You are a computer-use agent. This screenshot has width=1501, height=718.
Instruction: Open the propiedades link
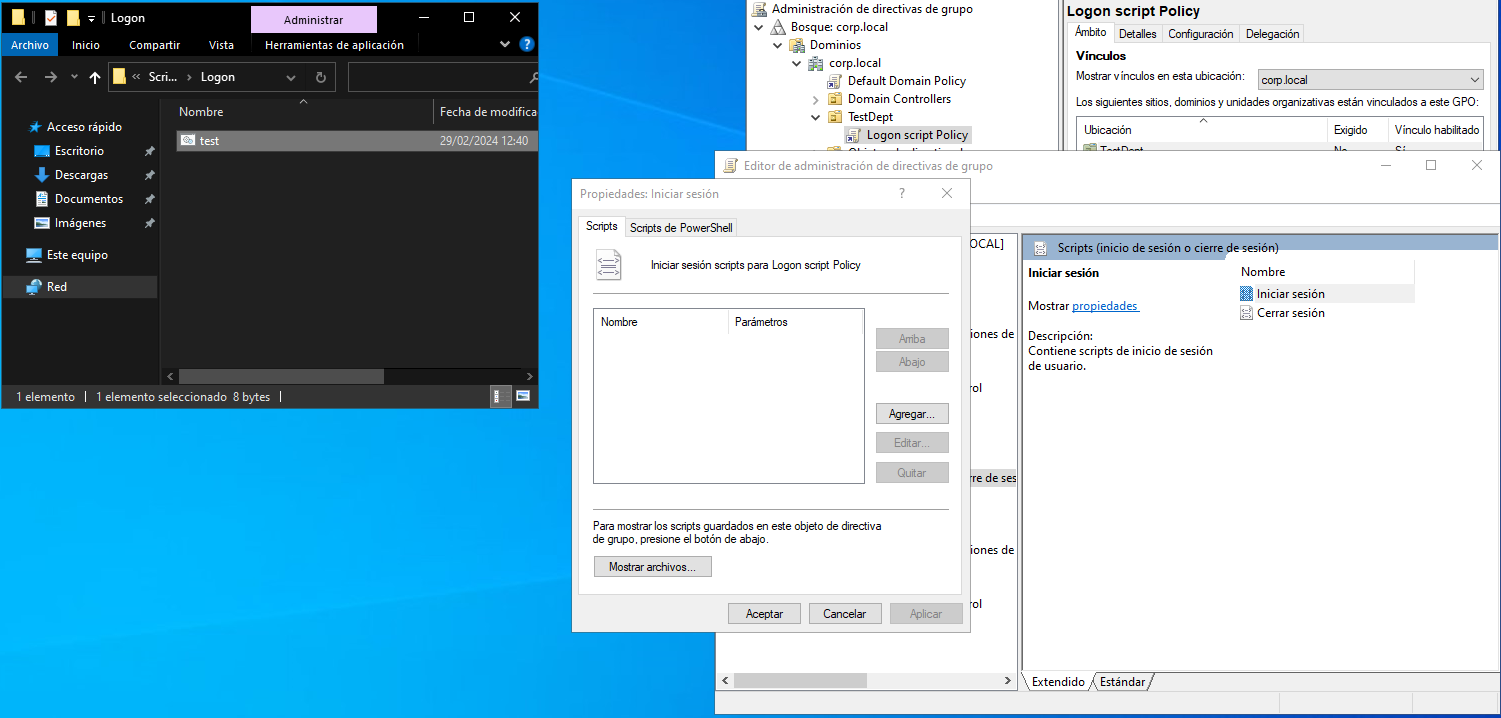click(x=1105, y=306)
